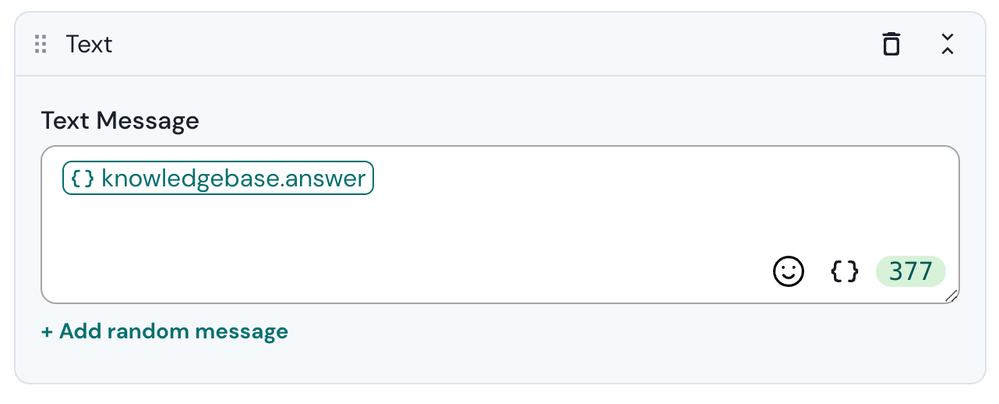Grab the six-dot drag handle

[x=41, y=44]
